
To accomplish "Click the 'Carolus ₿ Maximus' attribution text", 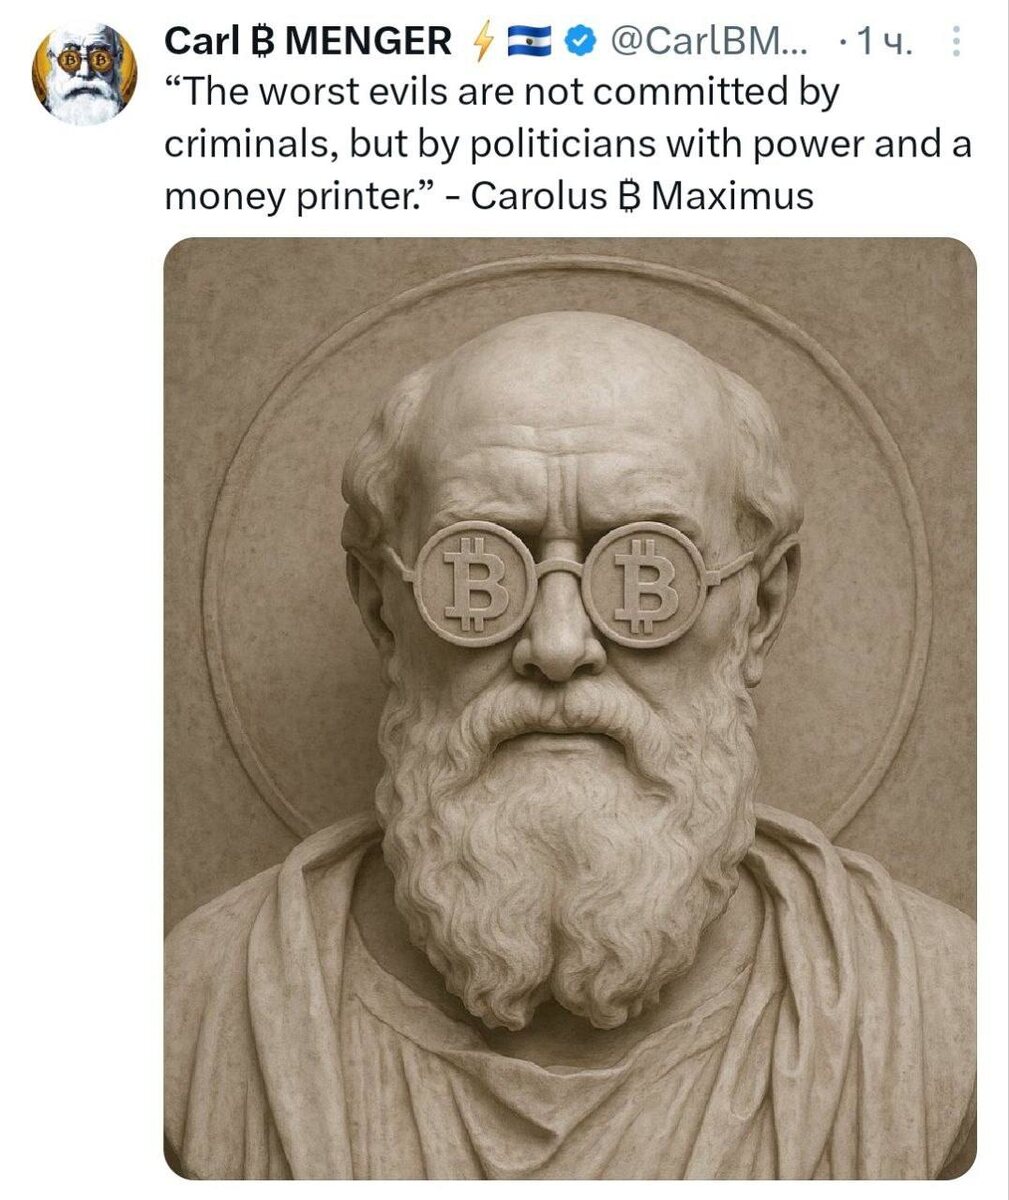I will click(642, 196).
